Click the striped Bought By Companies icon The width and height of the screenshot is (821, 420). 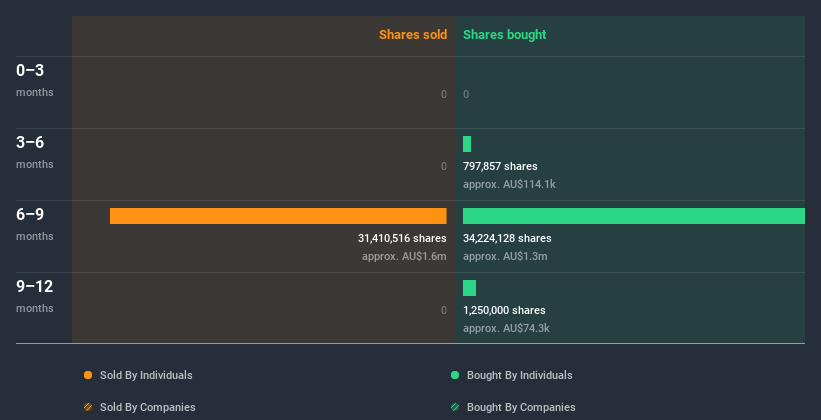455,407
